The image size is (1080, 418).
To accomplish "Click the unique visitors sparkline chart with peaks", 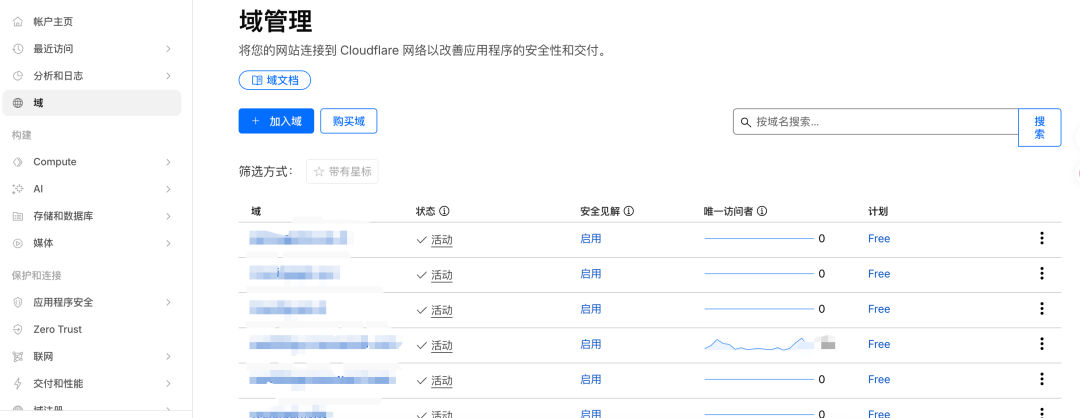I will pyautogui.click(x=759, y=344).
